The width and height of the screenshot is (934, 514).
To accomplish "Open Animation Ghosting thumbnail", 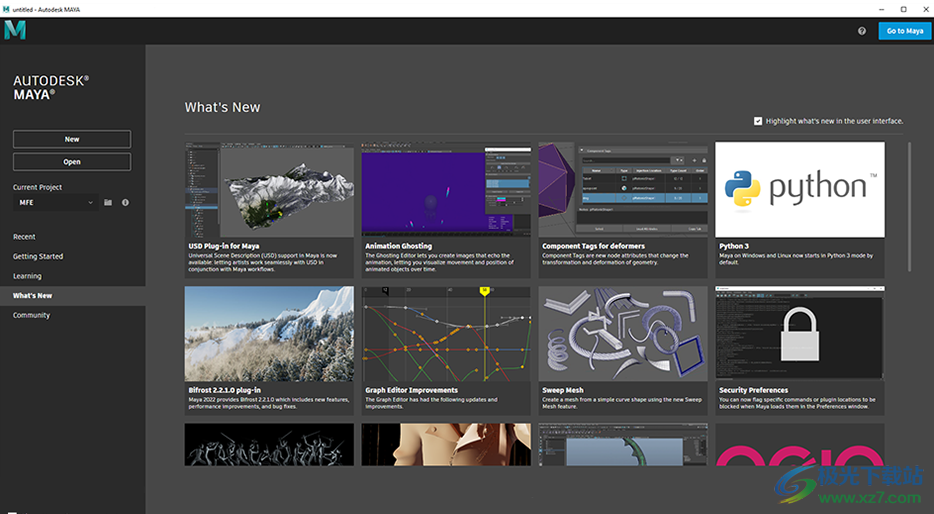I will 446,190.
